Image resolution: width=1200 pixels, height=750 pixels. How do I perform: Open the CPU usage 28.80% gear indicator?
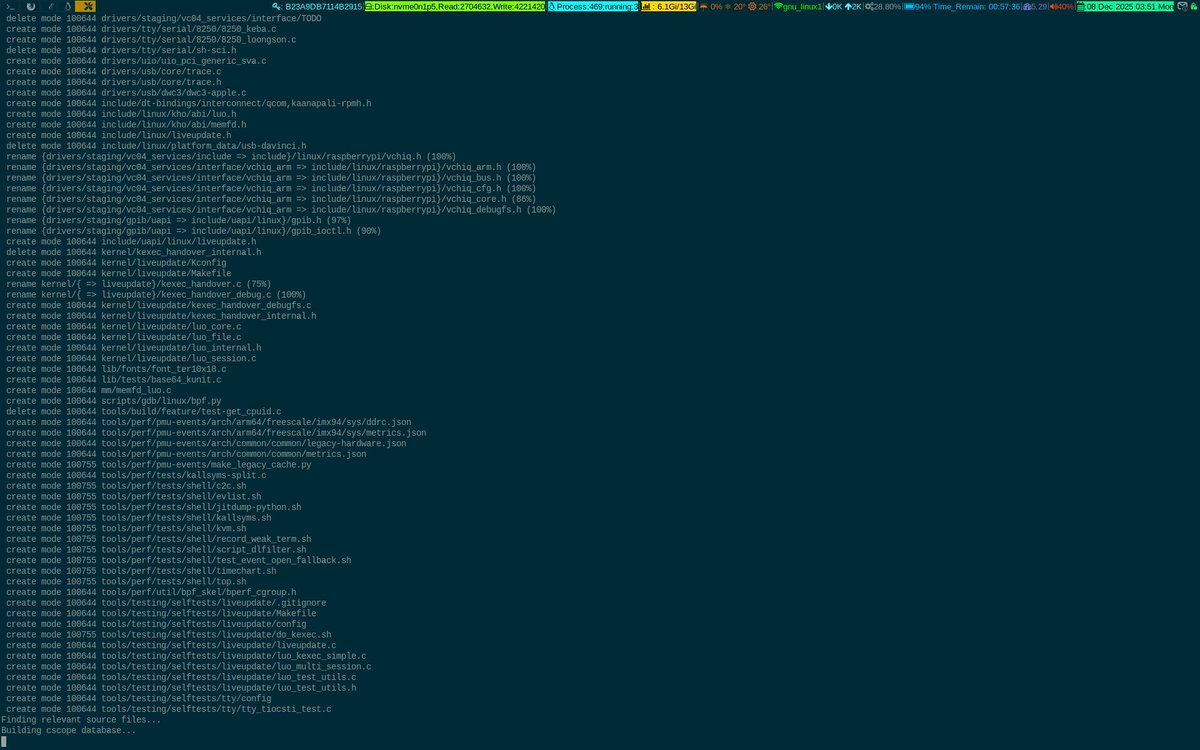click(883, 6)
